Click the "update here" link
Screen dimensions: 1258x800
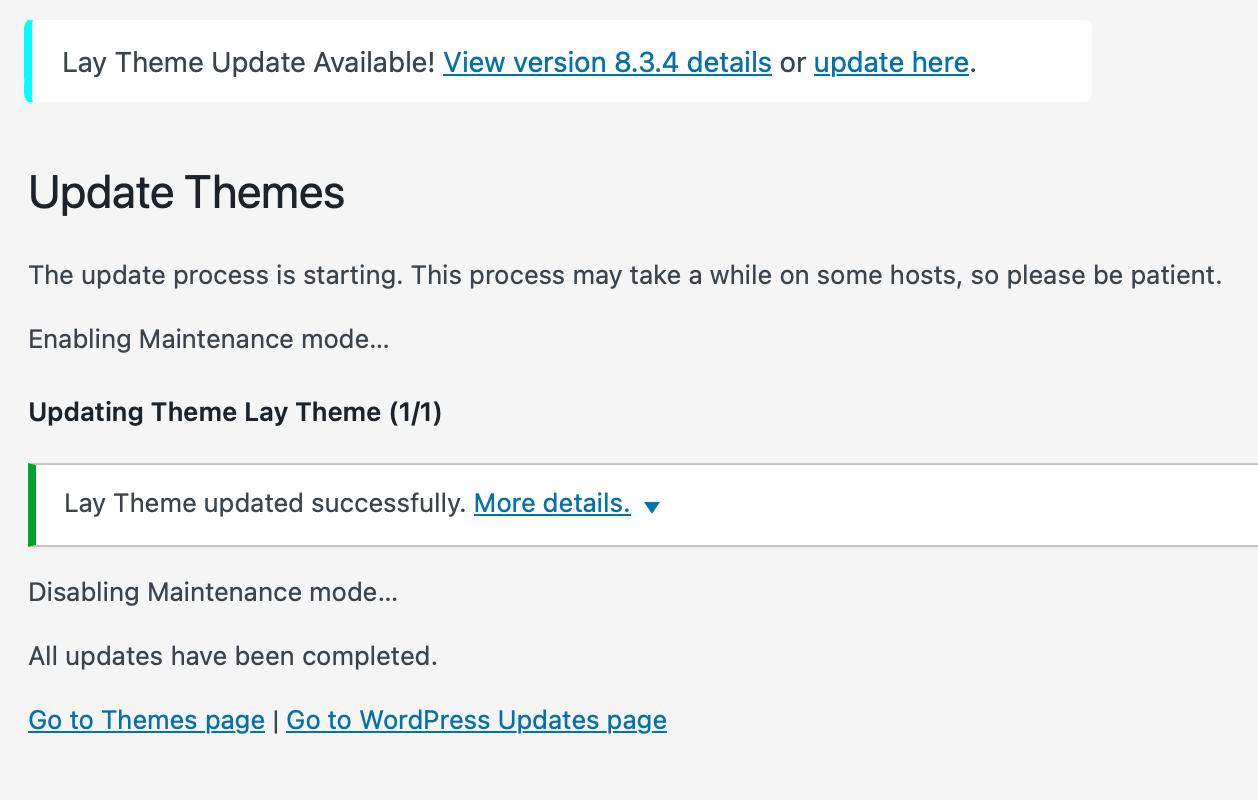point(891,63)
